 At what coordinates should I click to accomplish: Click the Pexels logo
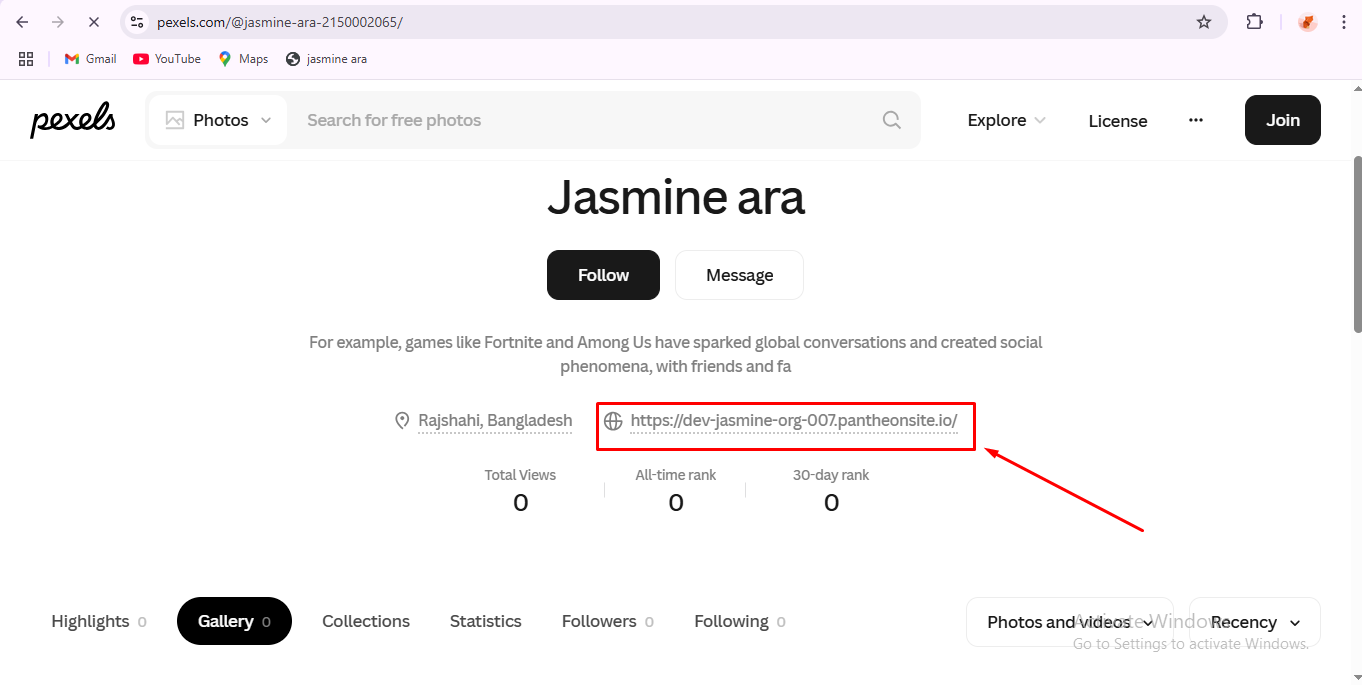coord(72,120)
